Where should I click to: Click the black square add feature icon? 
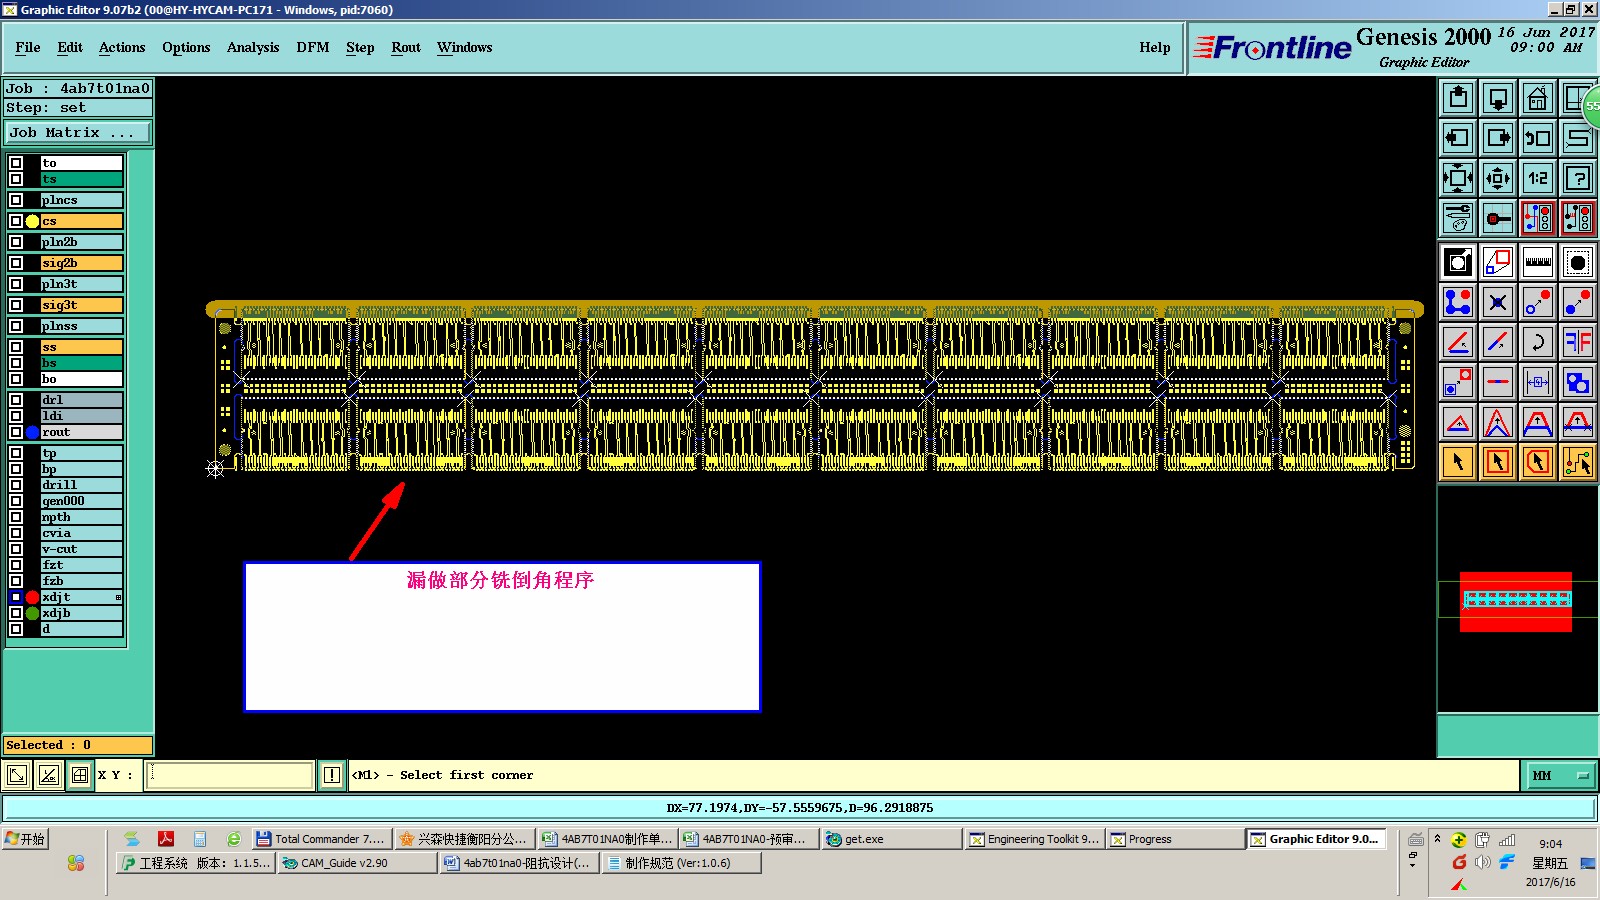[x=1458, y=262]
